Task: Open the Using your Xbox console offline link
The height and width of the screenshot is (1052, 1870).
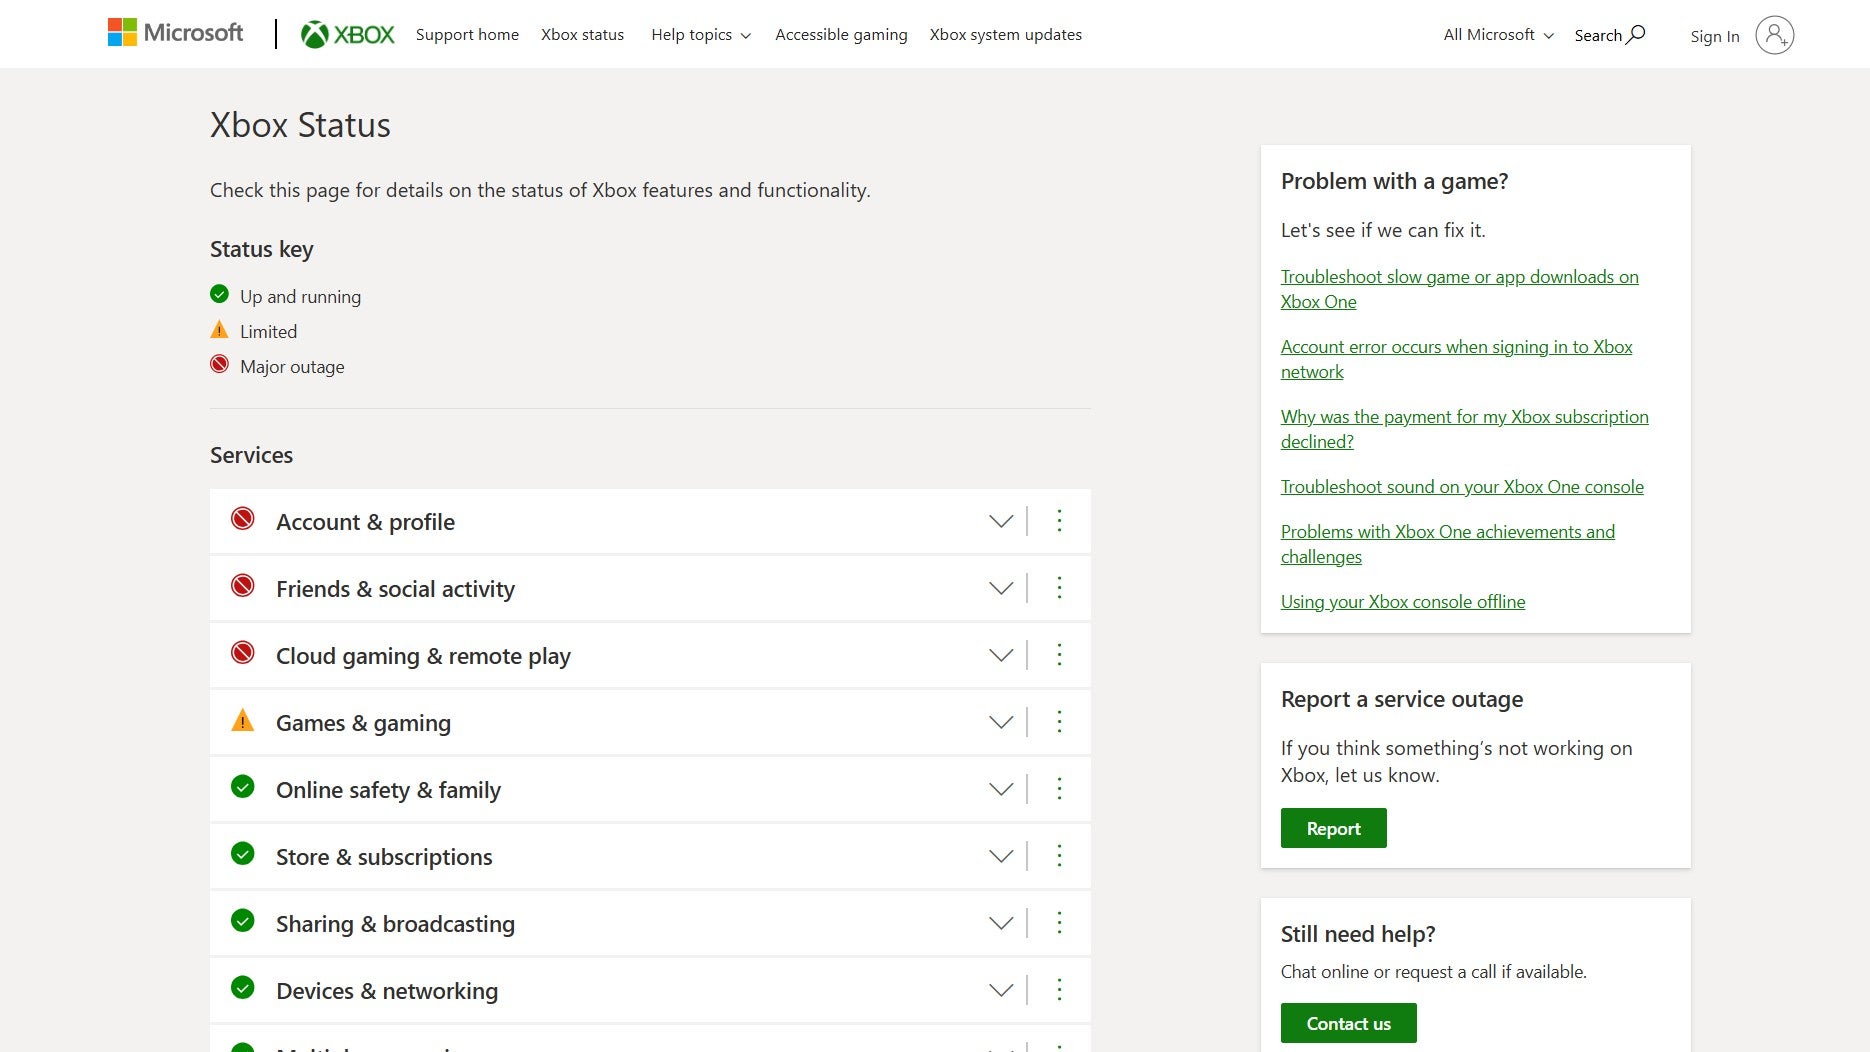Action: click(x=1402, y=602)
